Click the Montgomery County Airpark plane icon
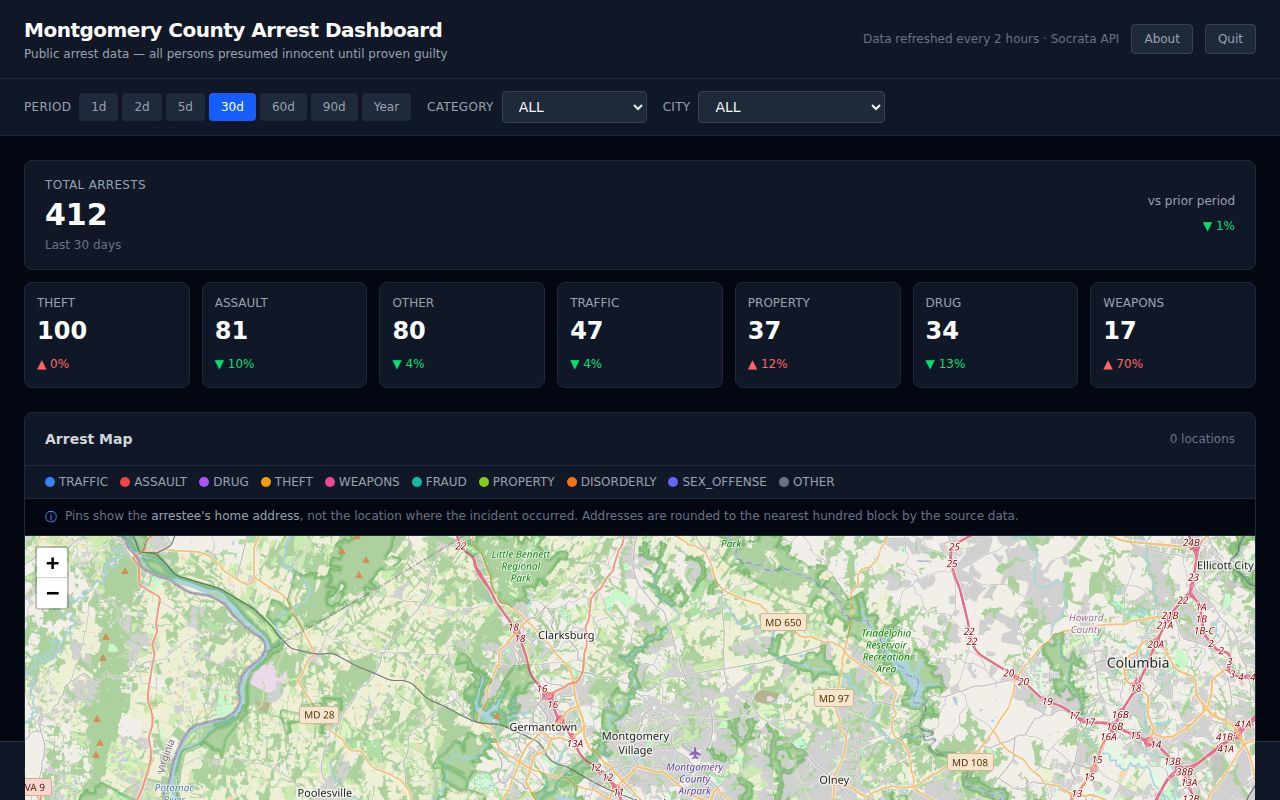This screenshot has width=1280, height=800. pyautogui.click(x=695, y=752)
